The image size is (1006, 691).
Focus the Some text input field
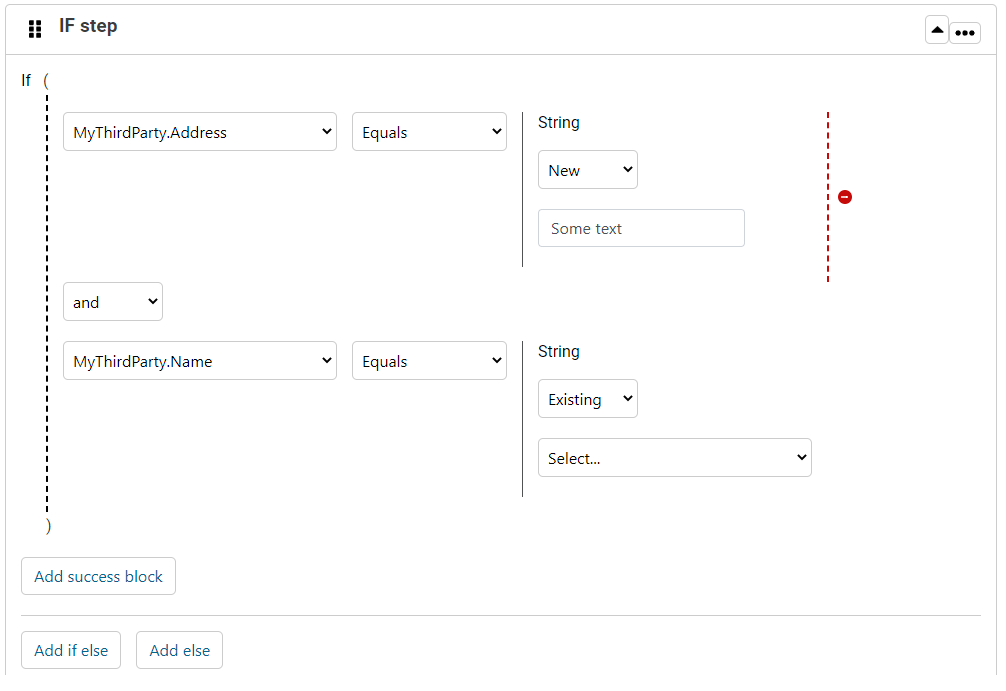coord(641,228)
